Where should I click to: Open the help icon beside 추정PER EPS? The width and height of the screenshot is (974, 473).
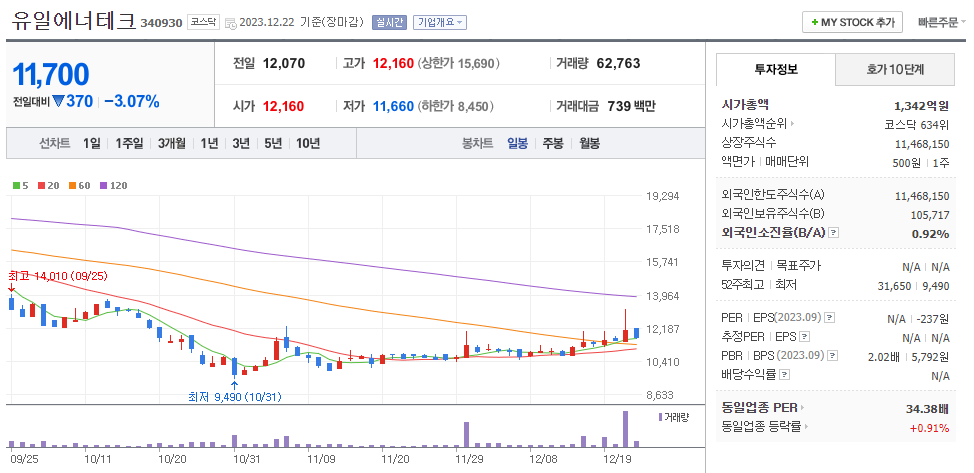(x=804, y=337)
